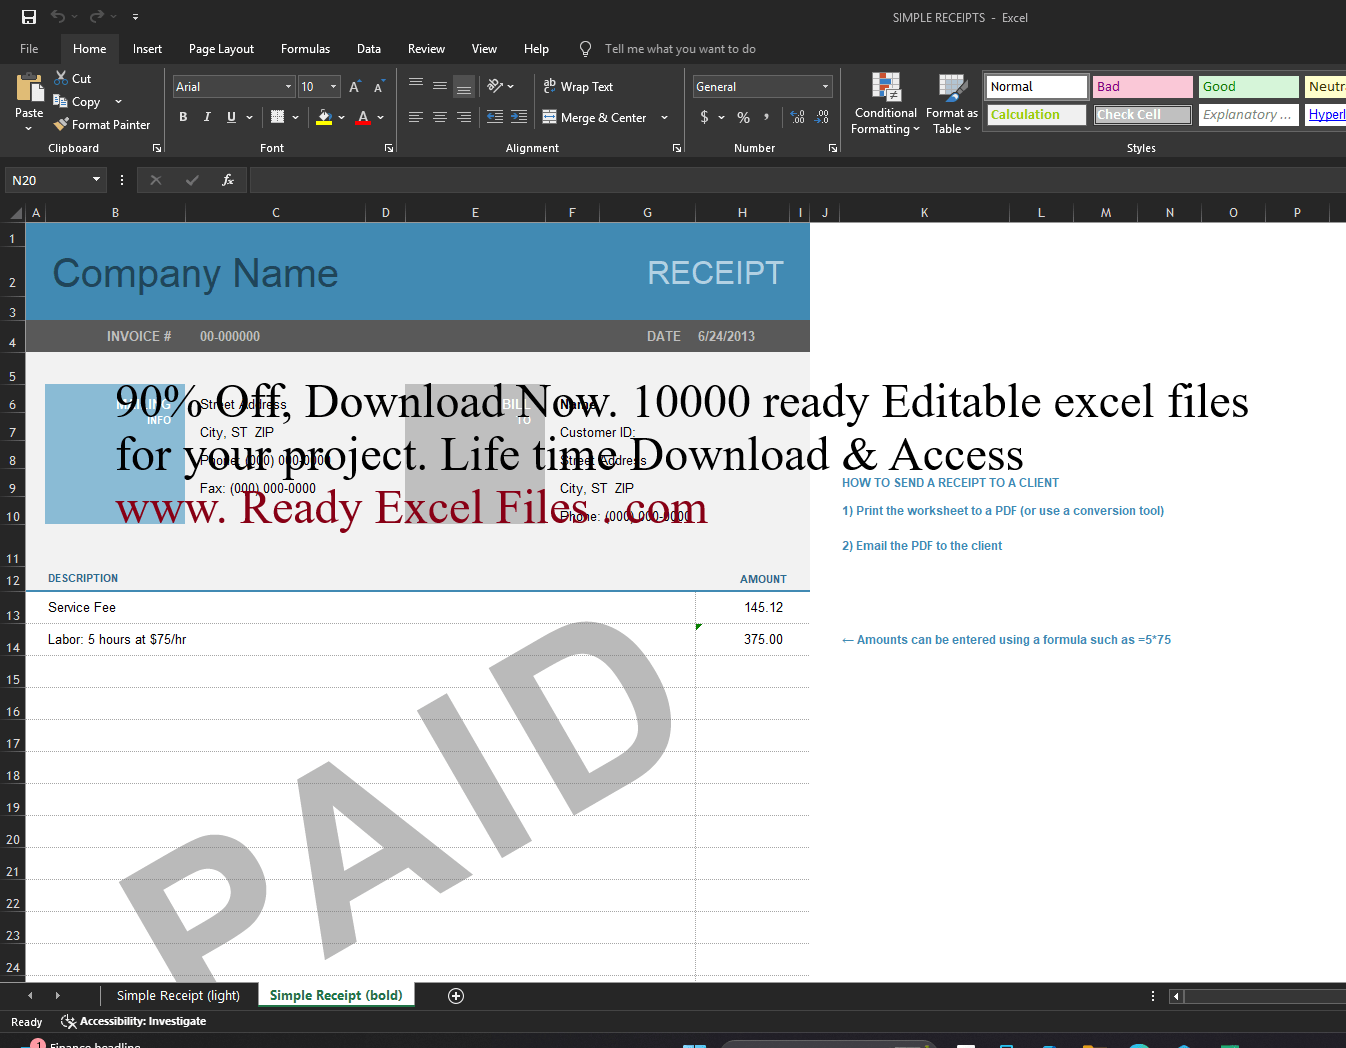Click the Decrease Indent icon
Viewport: 1346px width, 1048px height.
coord(495,117)
